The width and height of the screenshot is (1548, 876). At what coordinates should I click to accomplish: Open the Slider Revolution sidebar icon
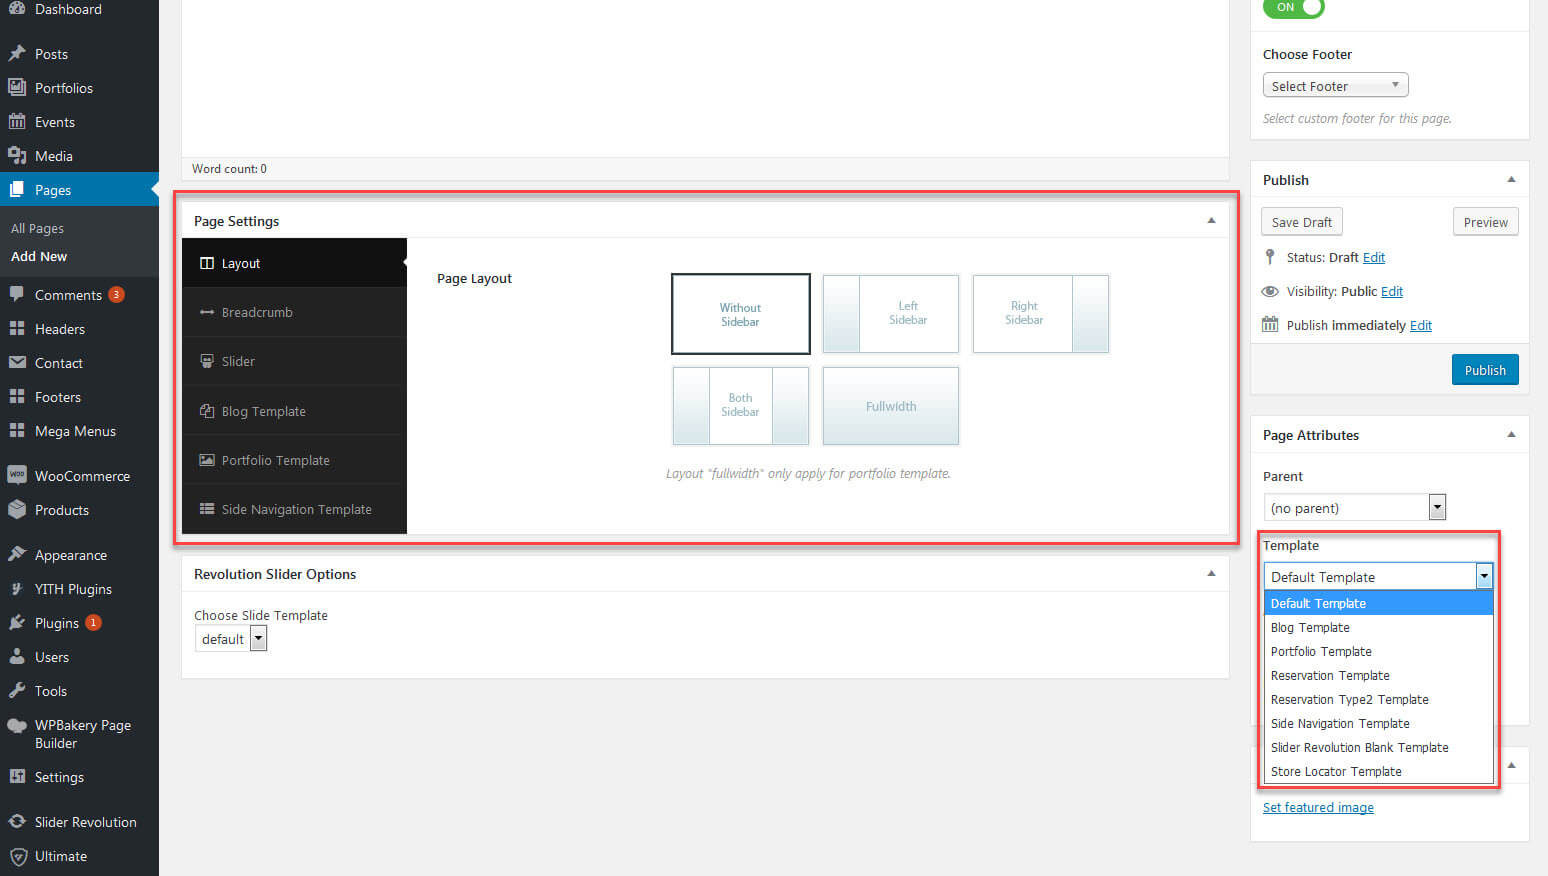pyautogui.click(x=17, y=822)
